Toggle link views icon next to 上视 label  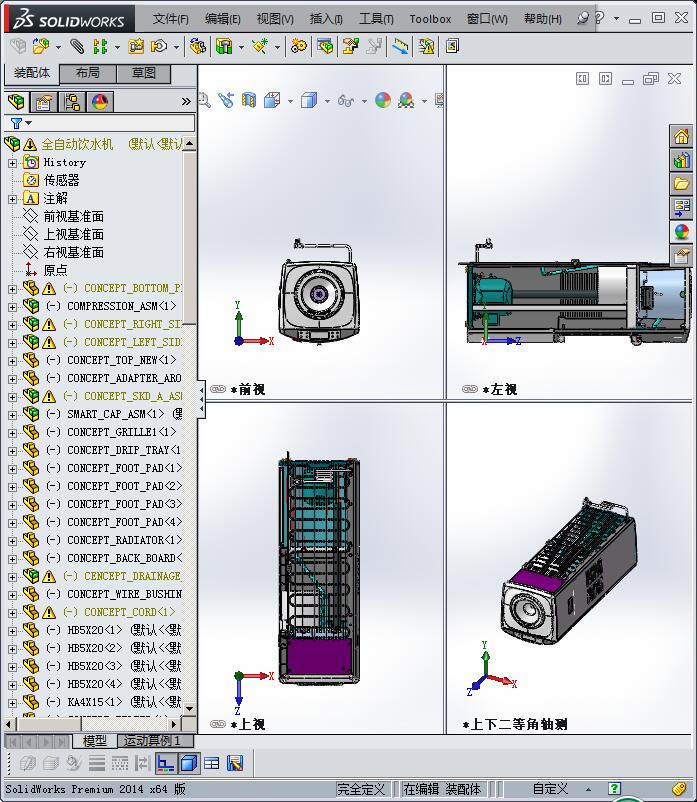click(x=218, y=724)
